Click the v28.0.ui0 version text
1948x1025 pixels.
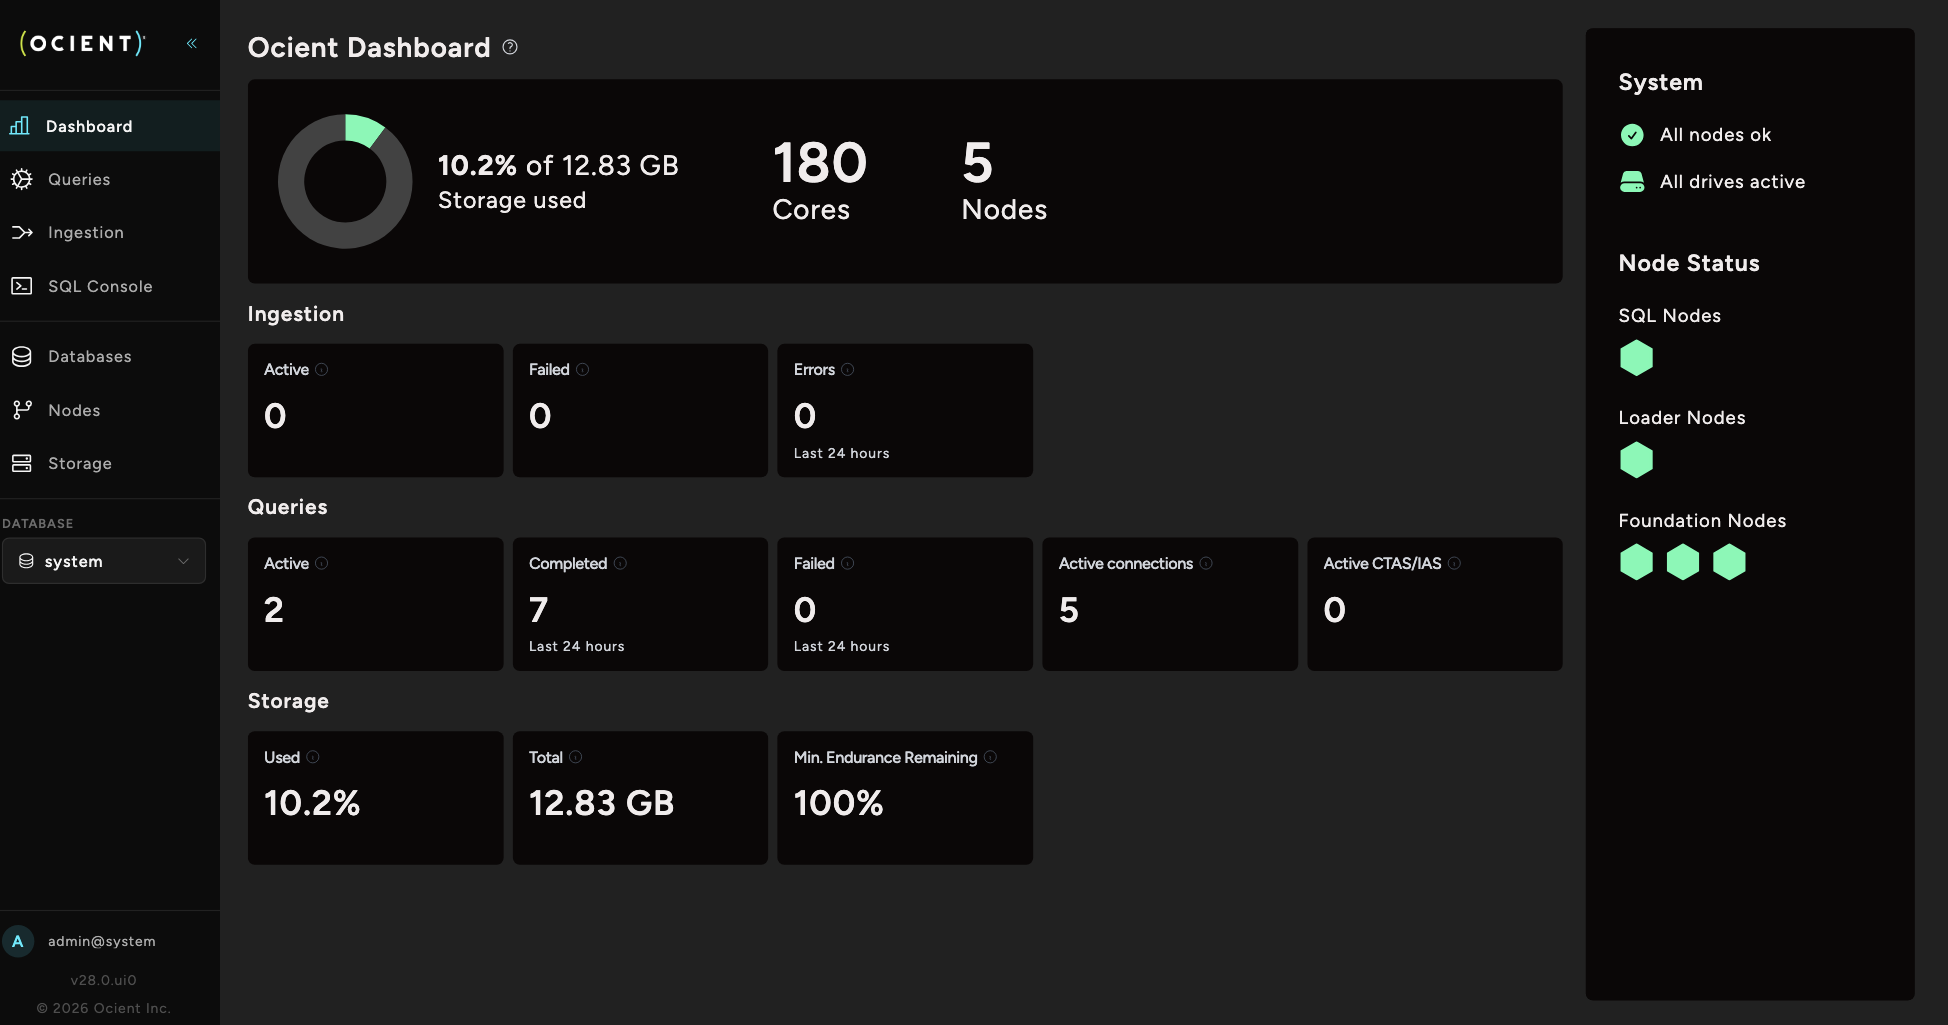pyautogui.click(x=104, y=980)
